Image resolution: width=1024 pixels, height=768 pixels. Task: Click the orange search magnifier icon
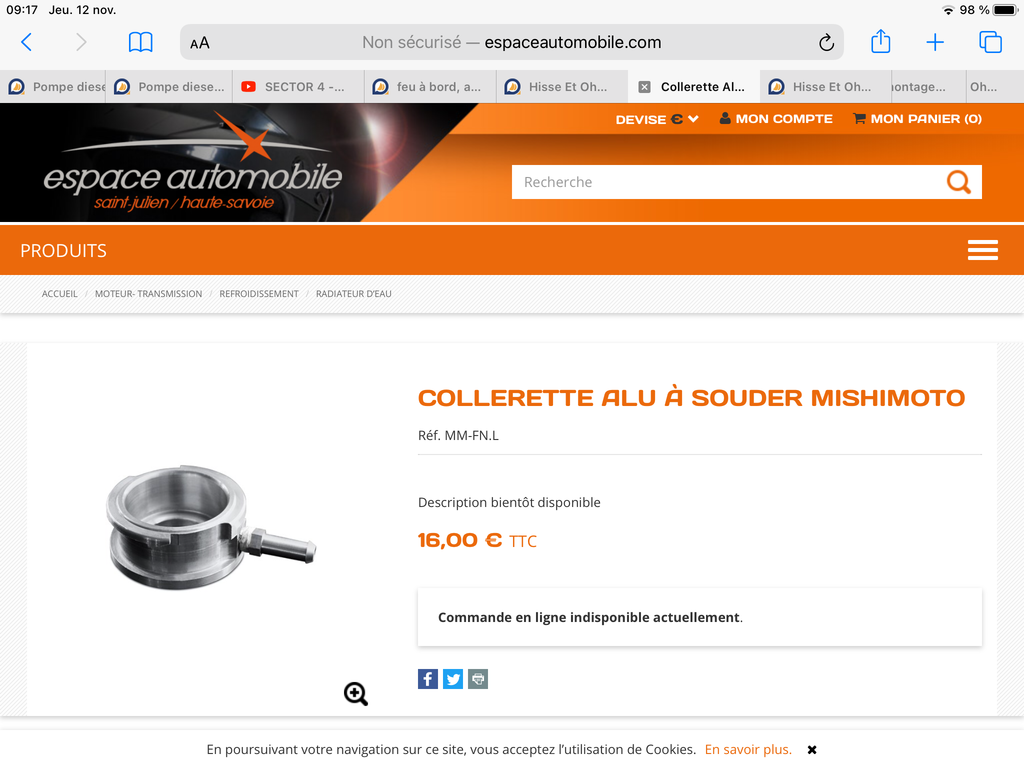point(959,182)
